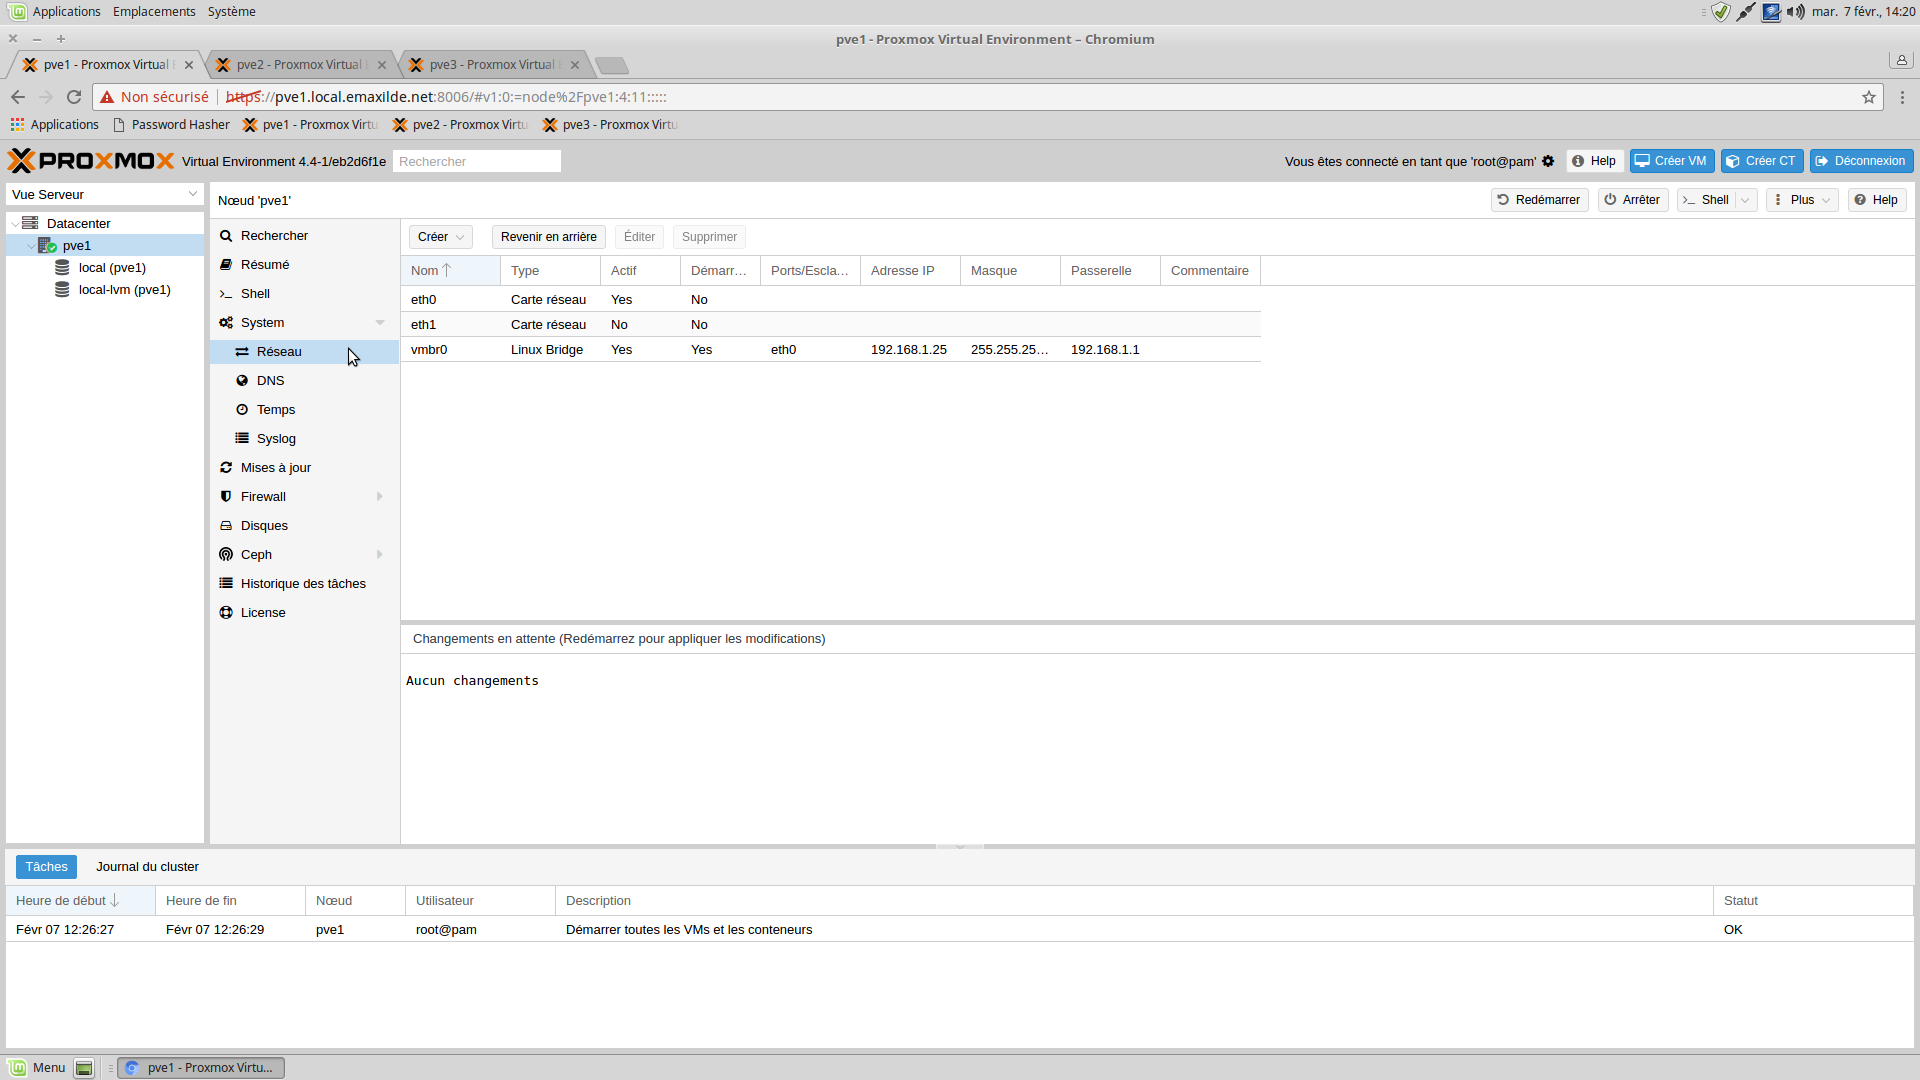Click the Réseau network arrows icon
The width and height of the screenshot is (1920, 1080).
(x=242, y=352)
